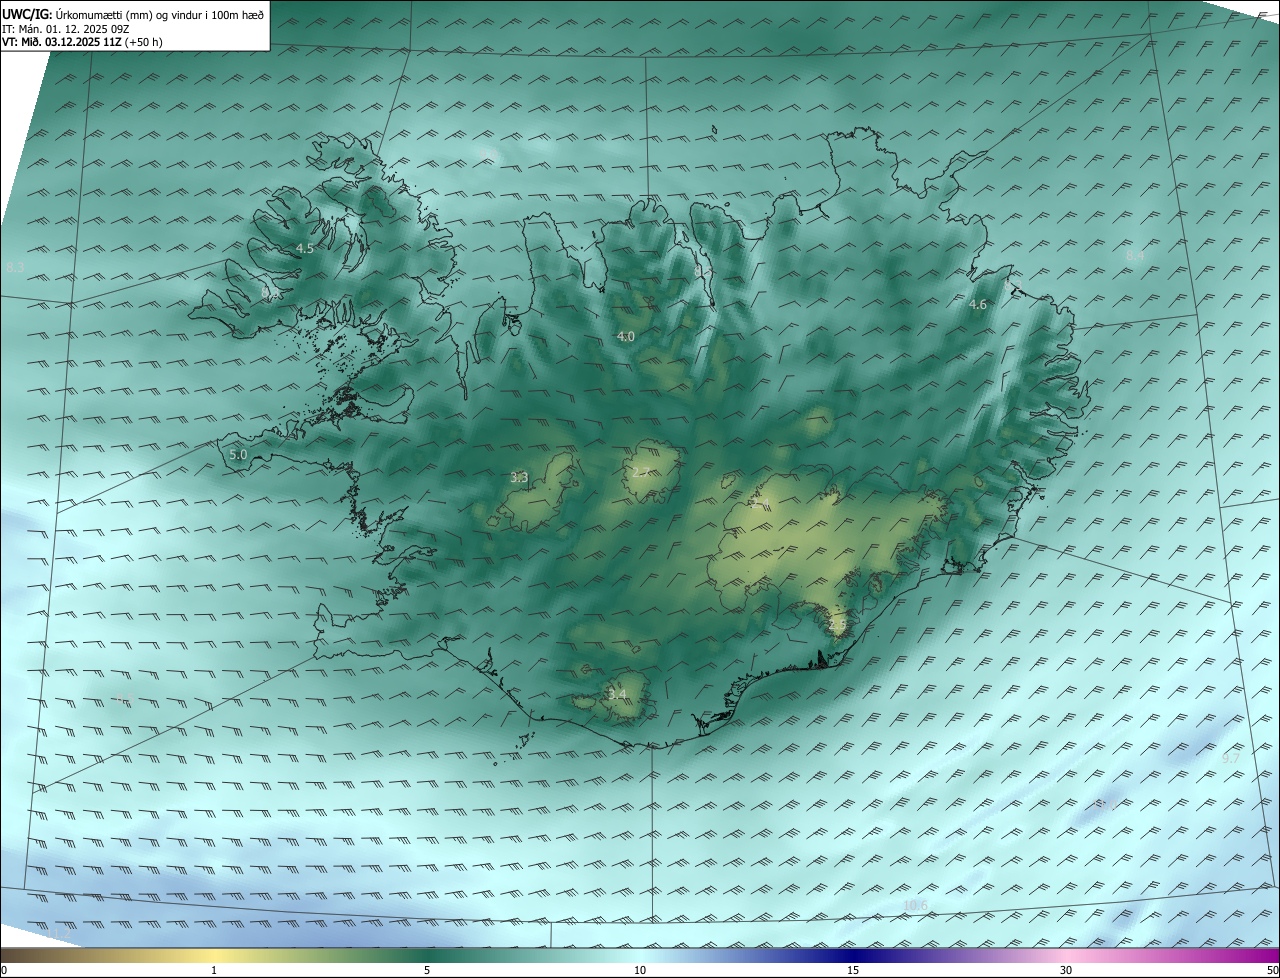The height and width of the screenshot is (978, 1280).
Task: Click the VT: Mið. 03.12.2025 11Z line
Action: coord(82,42)
